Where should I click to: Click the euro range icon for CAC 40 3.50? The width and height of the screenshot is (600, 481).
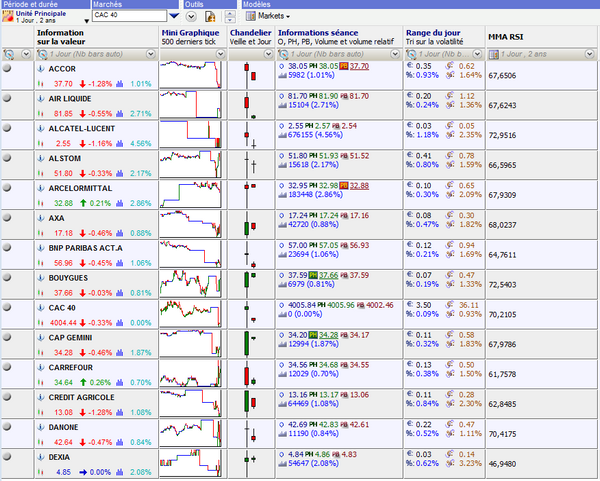(410, 305)
